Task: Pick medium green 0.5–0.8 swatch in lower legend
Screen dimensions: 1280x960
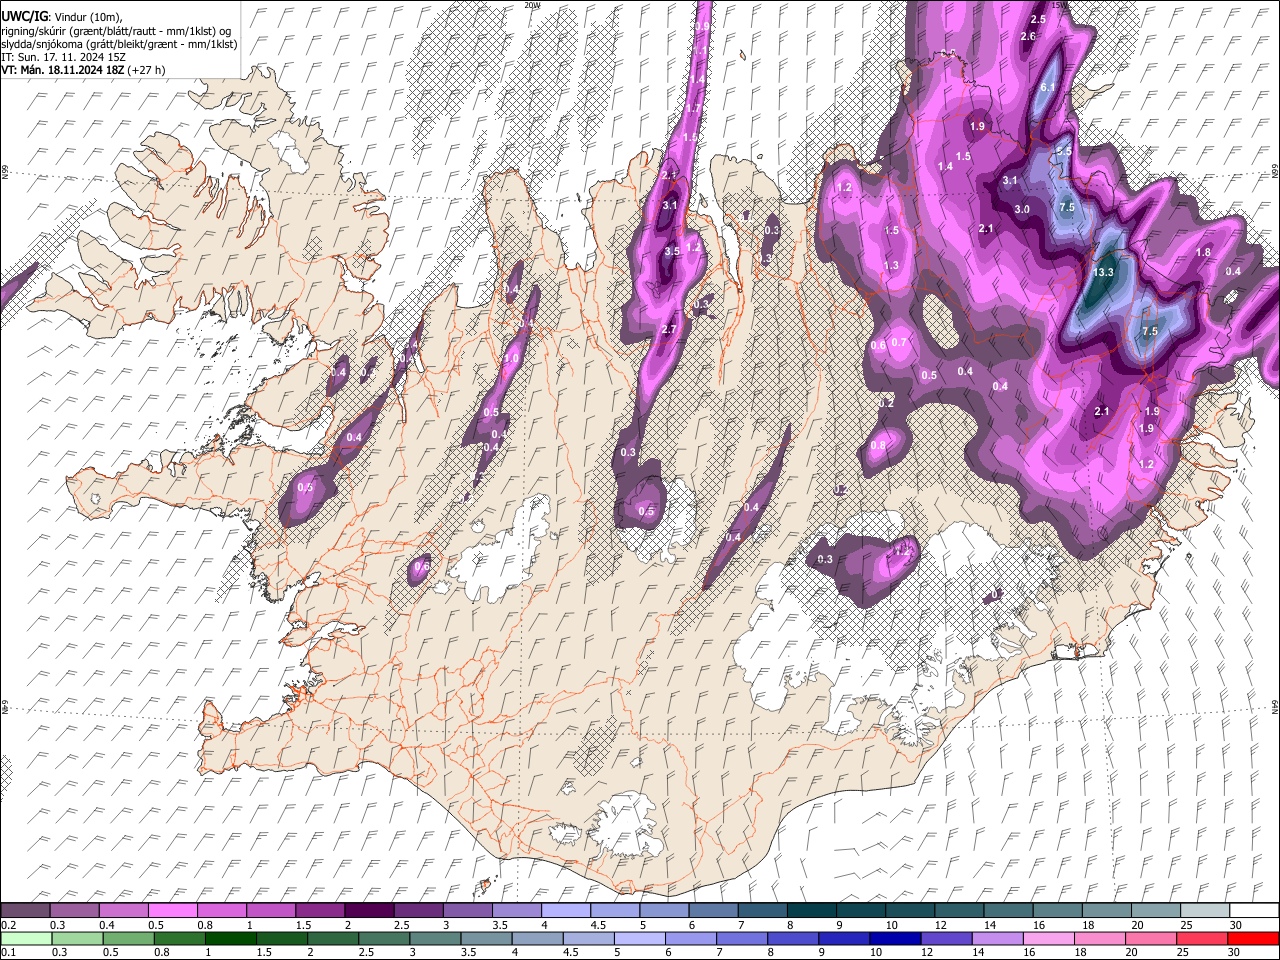Action: coord(127,938)
